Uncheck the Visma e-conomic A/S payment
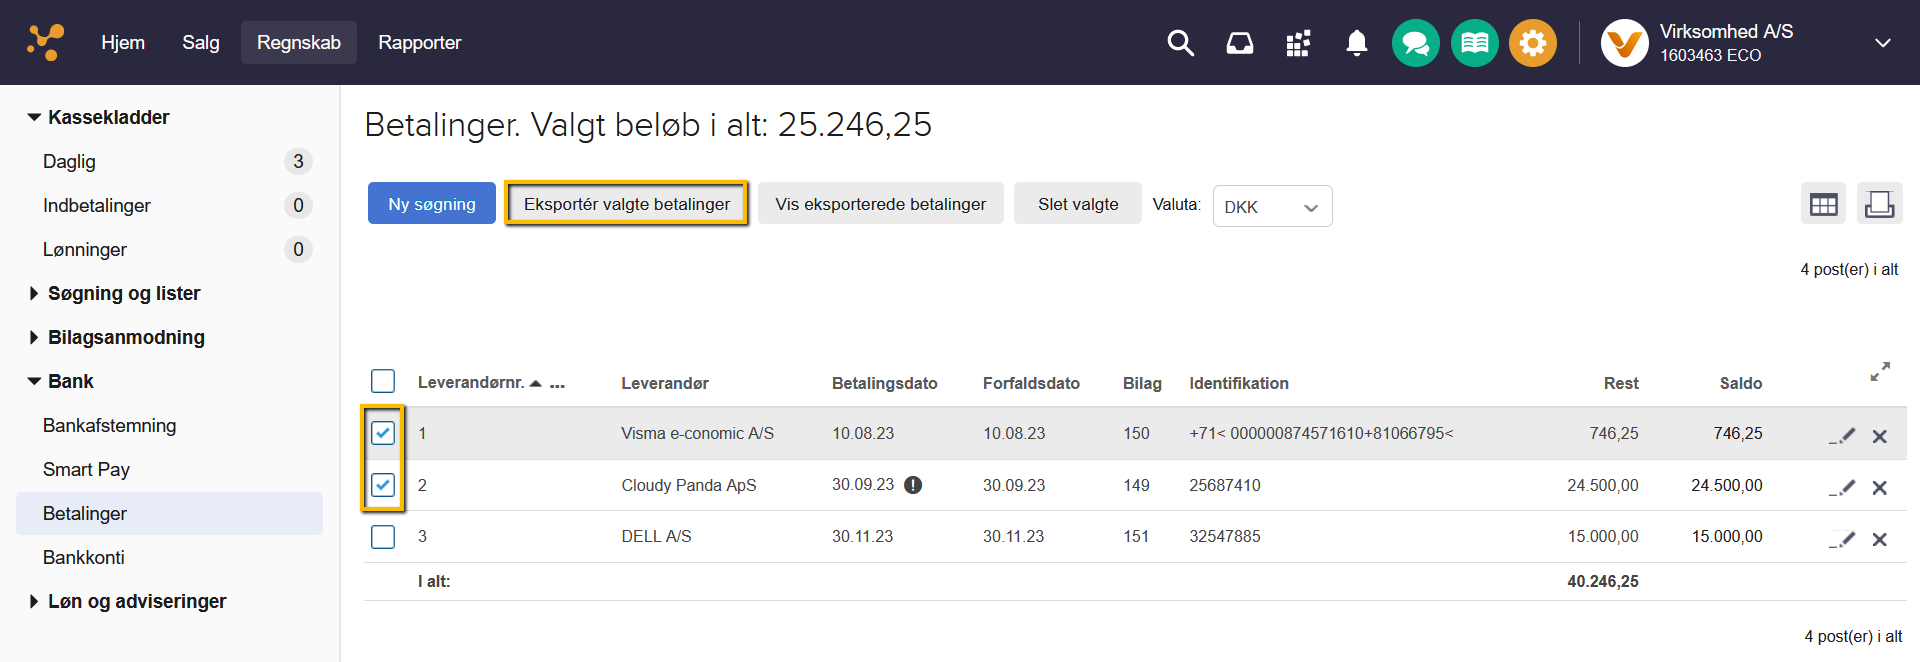1920x662 pixels. click(383, 433)
